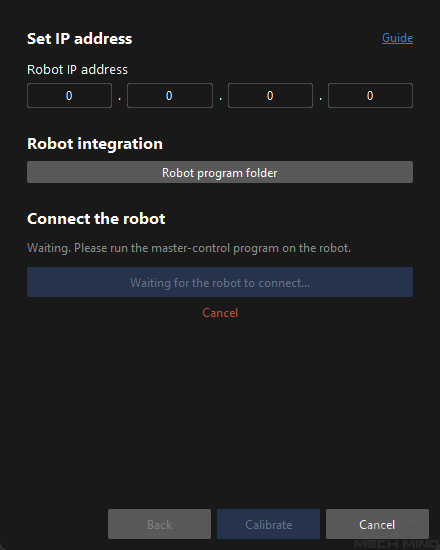Click the dot between first and second octets

click(120, 99)
